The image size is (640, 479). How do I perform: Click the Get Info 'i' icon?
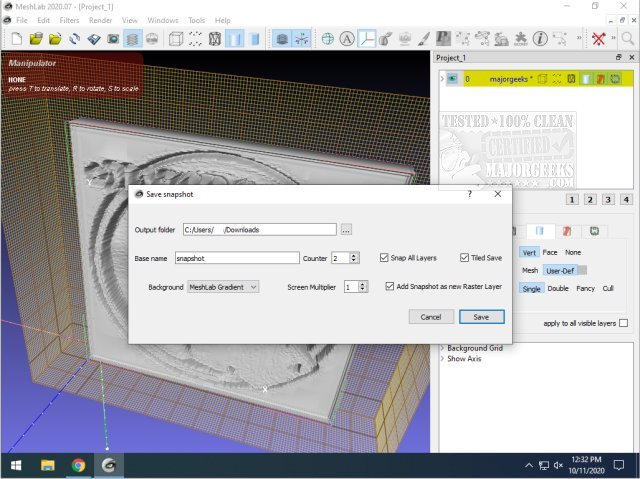539,39
